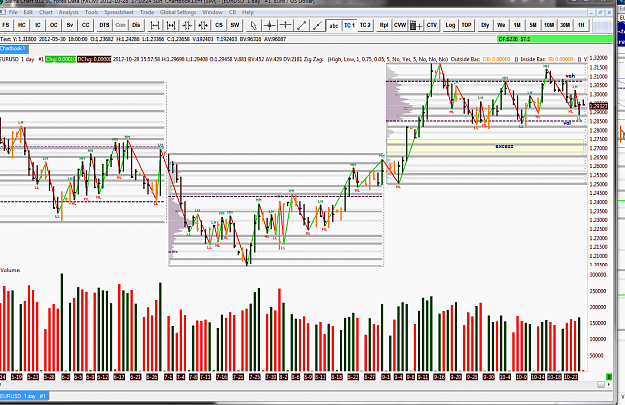The height and width of the screenshot is (405, 625).
Task: Open the Edit menu
Action: click(28, 12)
